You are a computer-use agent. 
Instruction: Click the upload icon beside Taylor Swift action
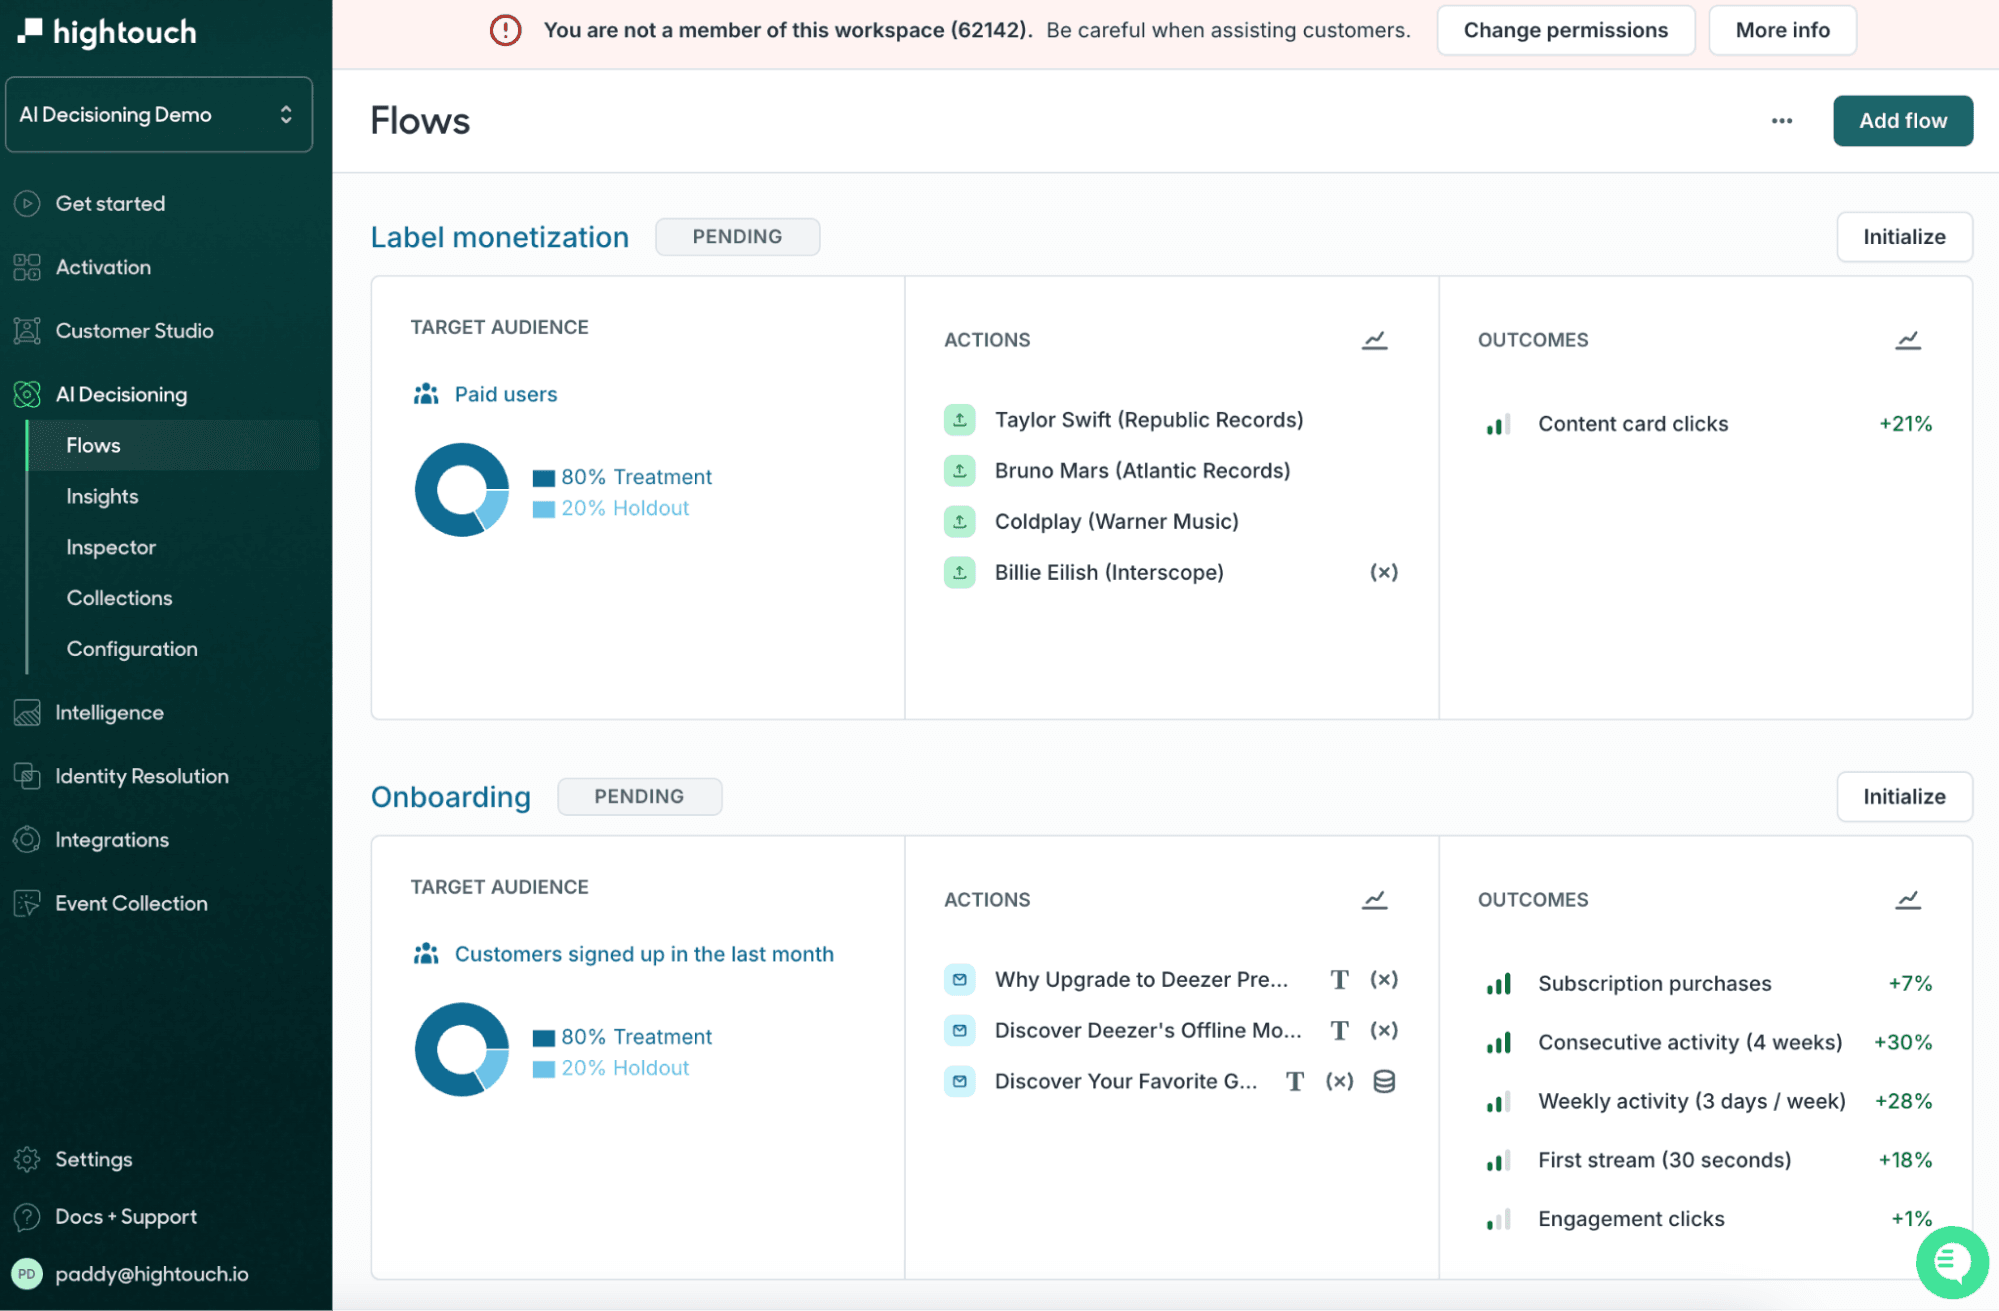tap(959, 420)
